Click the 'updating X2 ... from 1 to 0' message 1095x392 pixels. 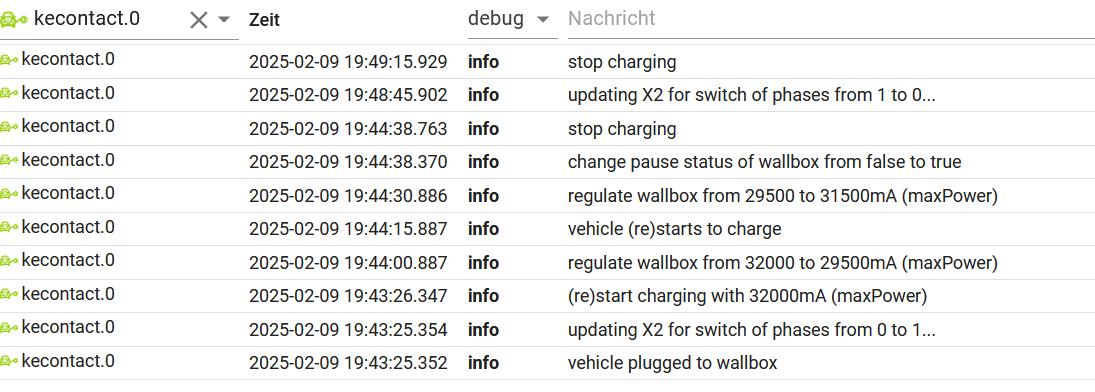(x=751, y=95)
